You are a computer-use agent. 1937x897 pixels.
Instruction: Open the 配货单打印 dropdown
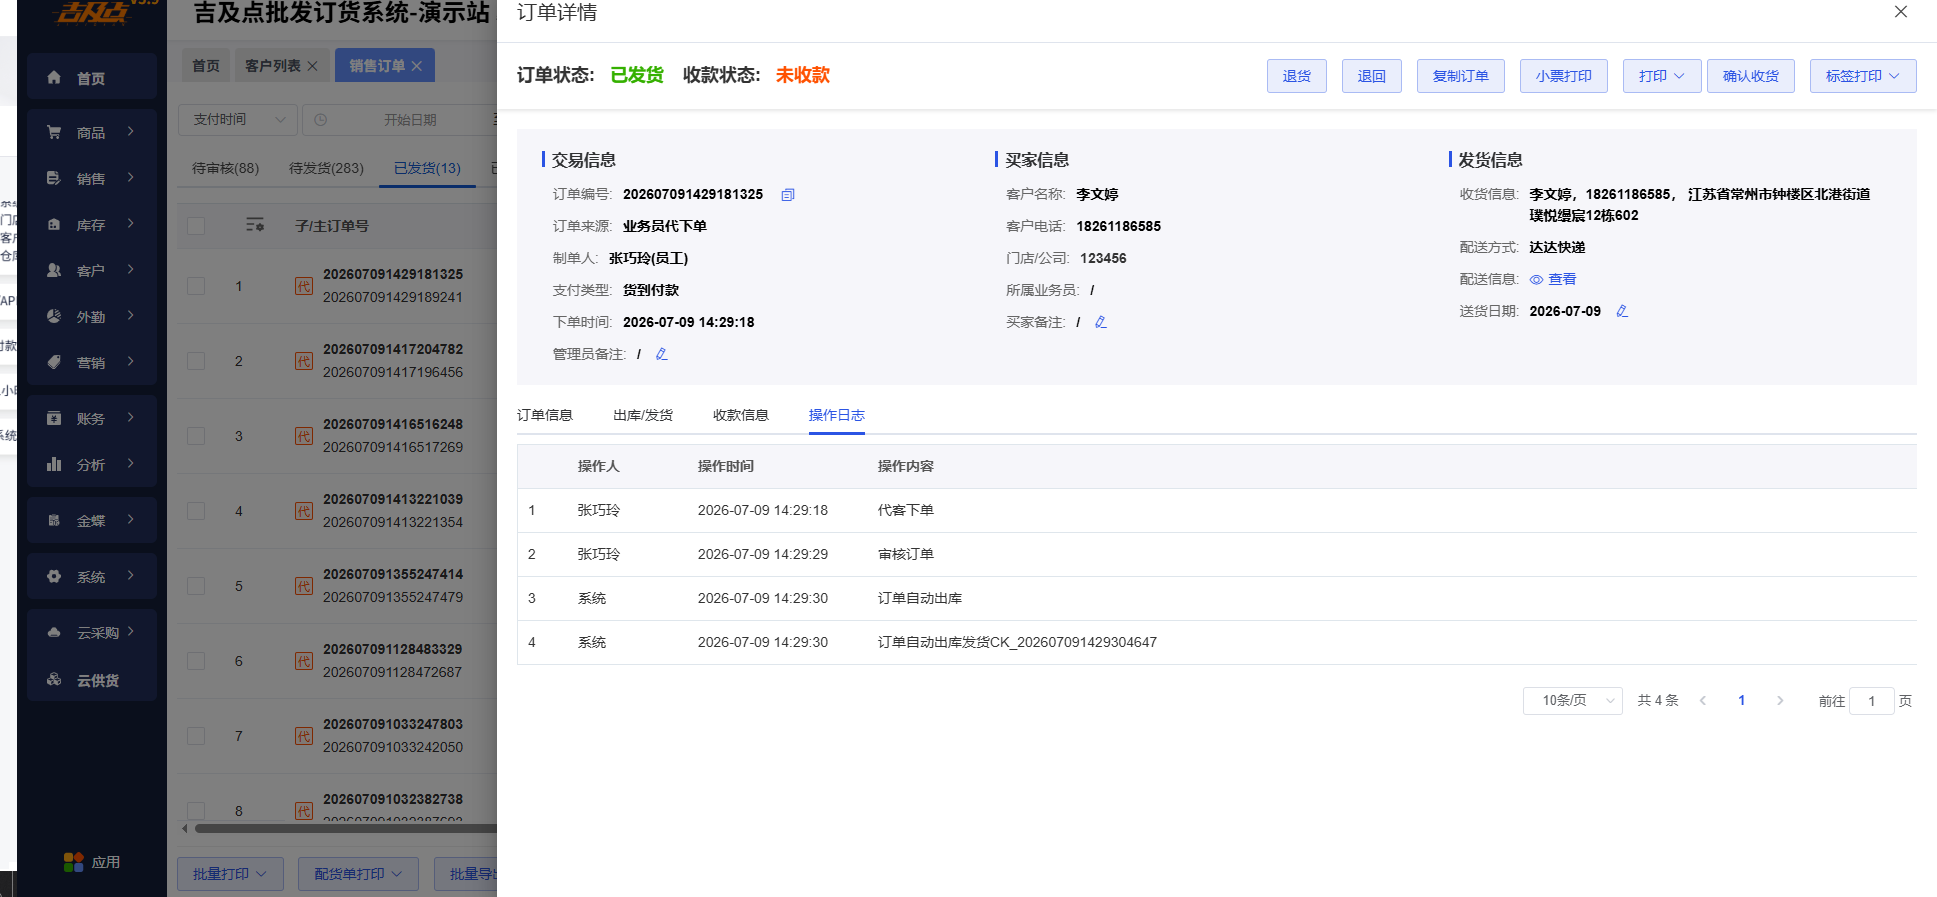pos(358,874)
